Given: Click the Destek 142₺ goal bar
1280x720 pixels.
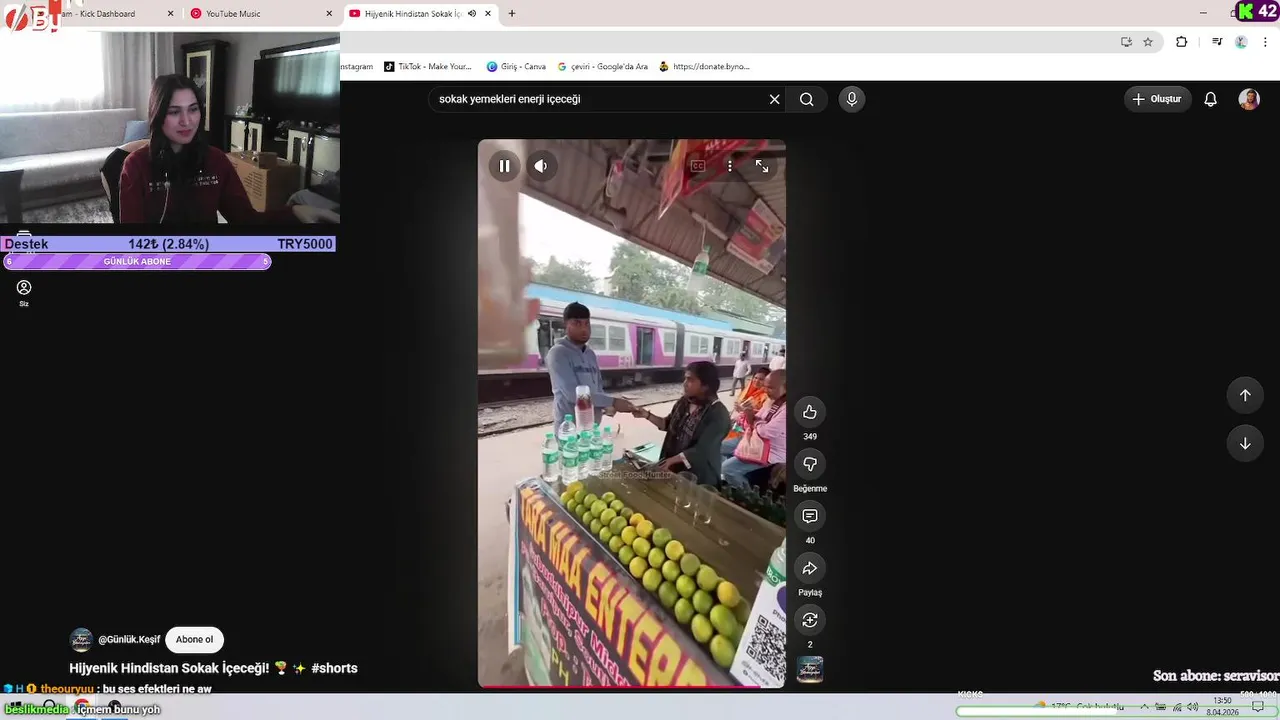Looking at the screenshot, I should (x=168, y=244).
